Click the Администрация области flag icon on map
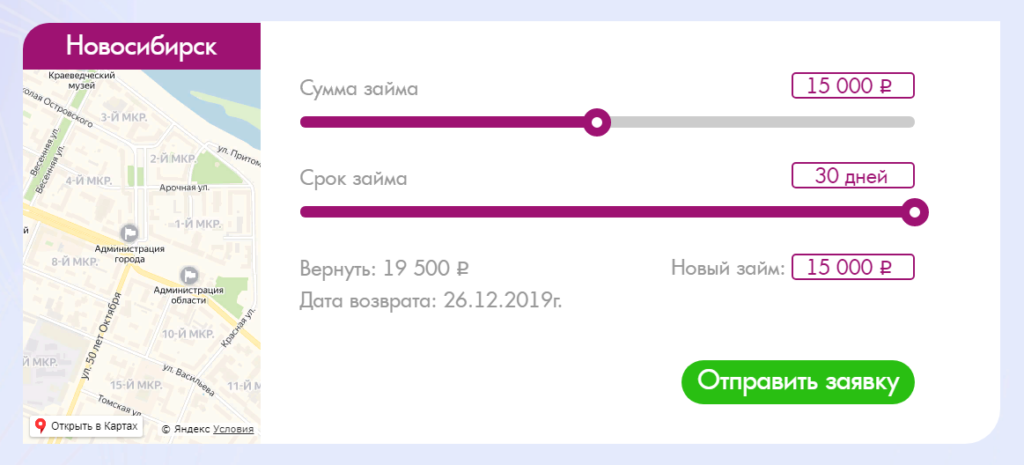The height and width of the screenshot is (465, 1024). tap(188, 274)
